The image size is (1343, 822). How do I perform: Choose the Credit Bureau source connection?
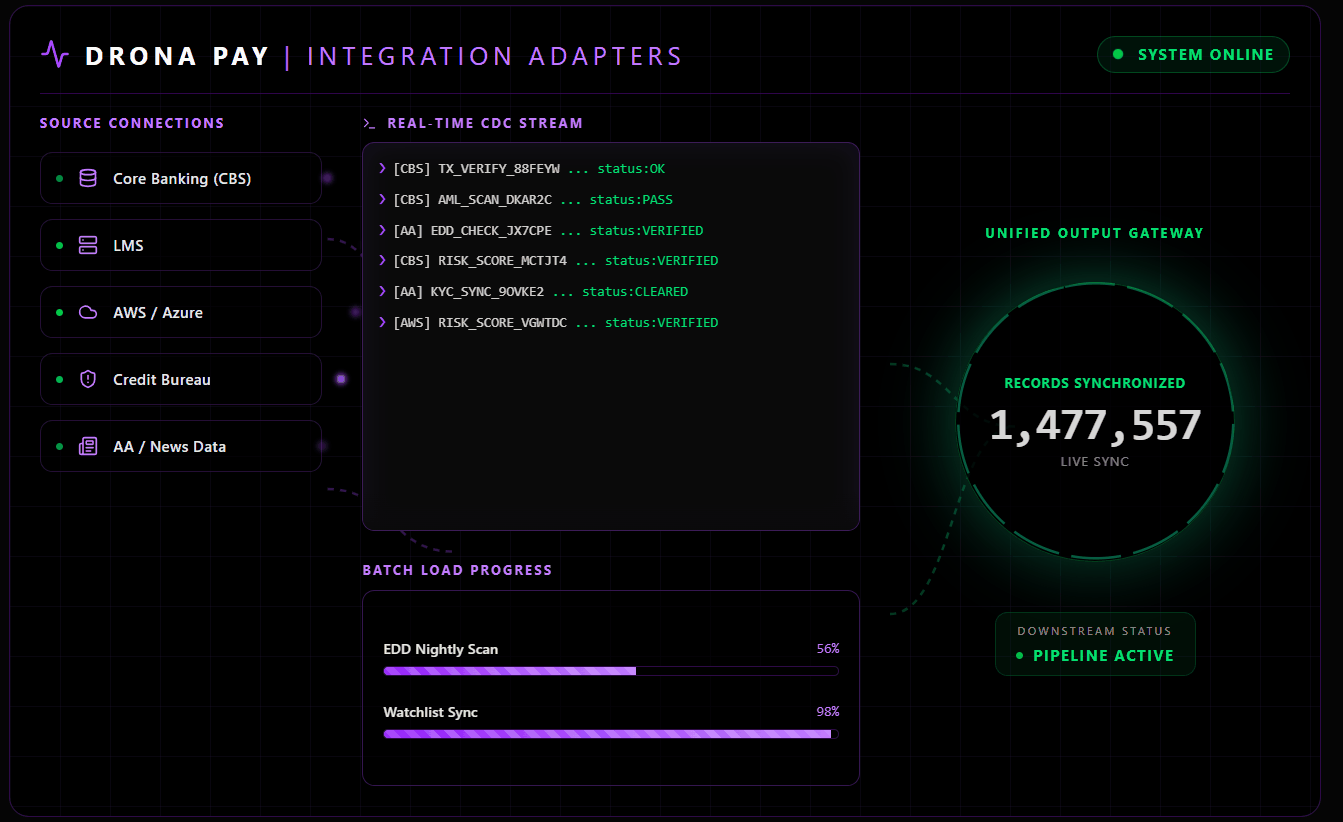(x=181, y=379)
